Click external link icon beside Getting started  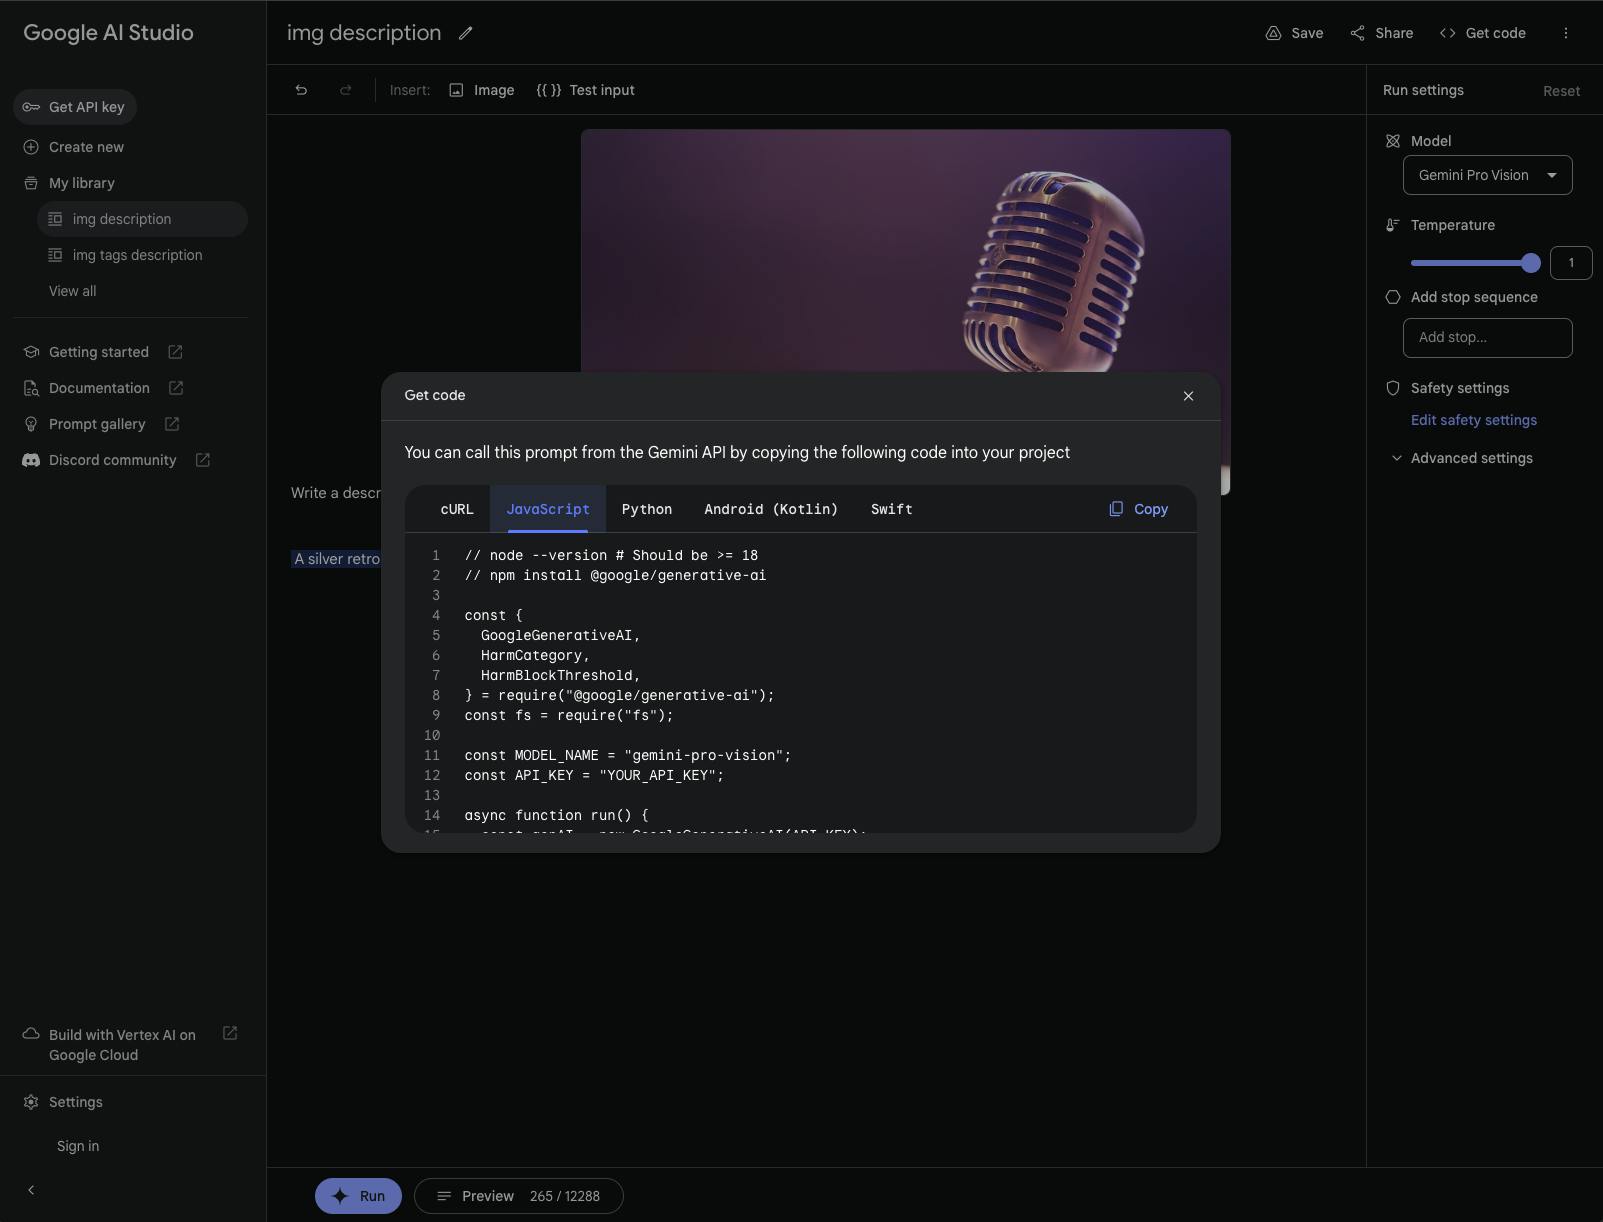pos(175,352)
